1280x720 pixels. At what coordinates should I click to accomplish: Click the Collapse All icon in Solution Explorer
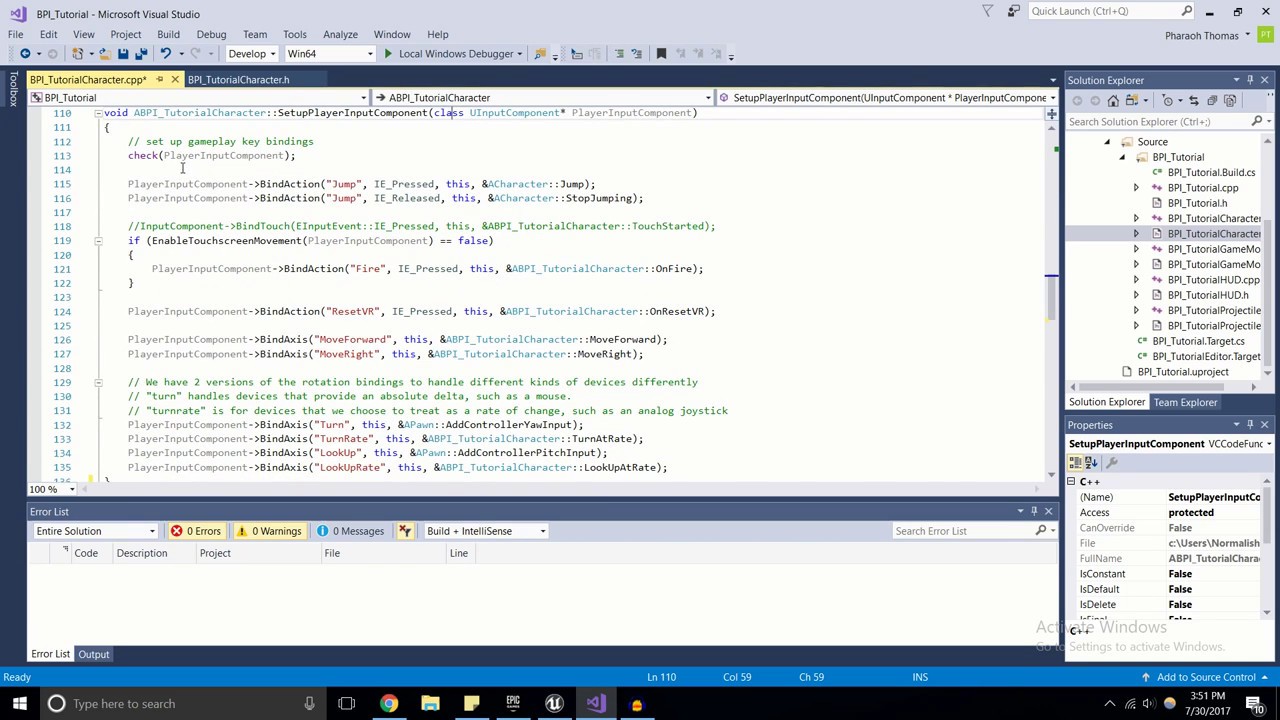1212,101
